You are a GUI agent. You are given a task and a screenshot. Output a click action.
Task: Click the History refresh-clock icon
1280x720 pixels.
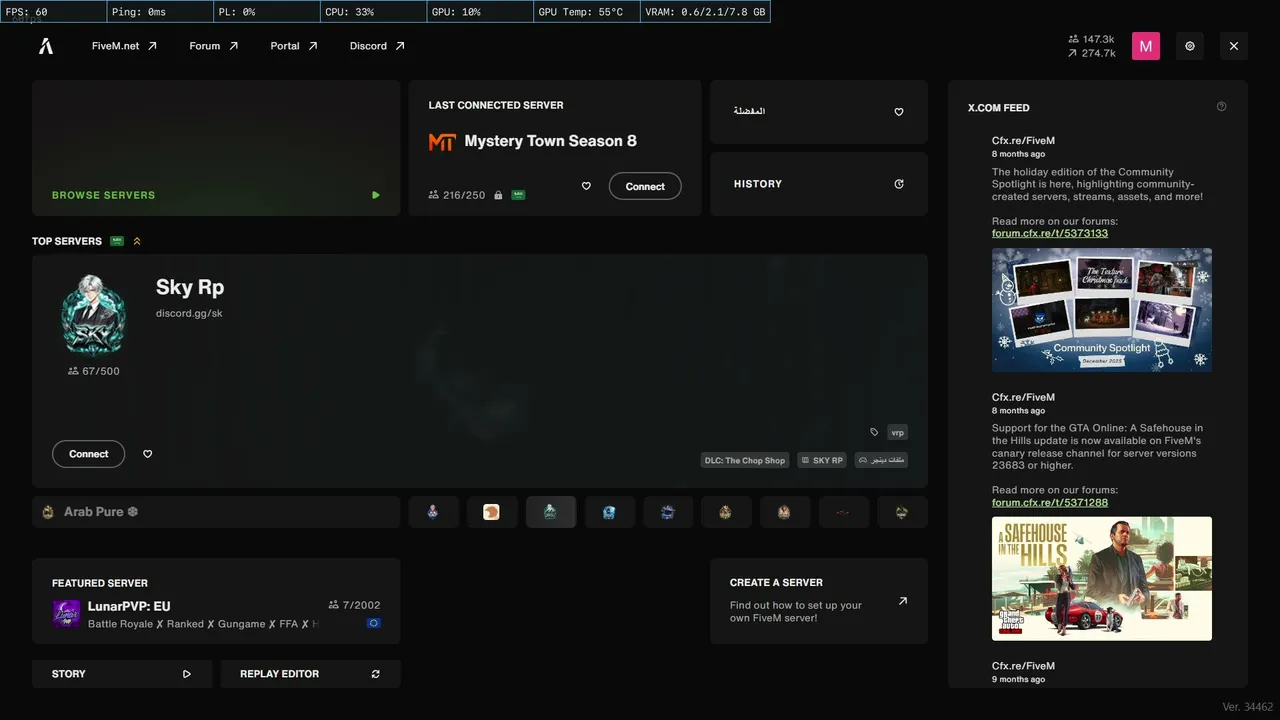point(899,184)
